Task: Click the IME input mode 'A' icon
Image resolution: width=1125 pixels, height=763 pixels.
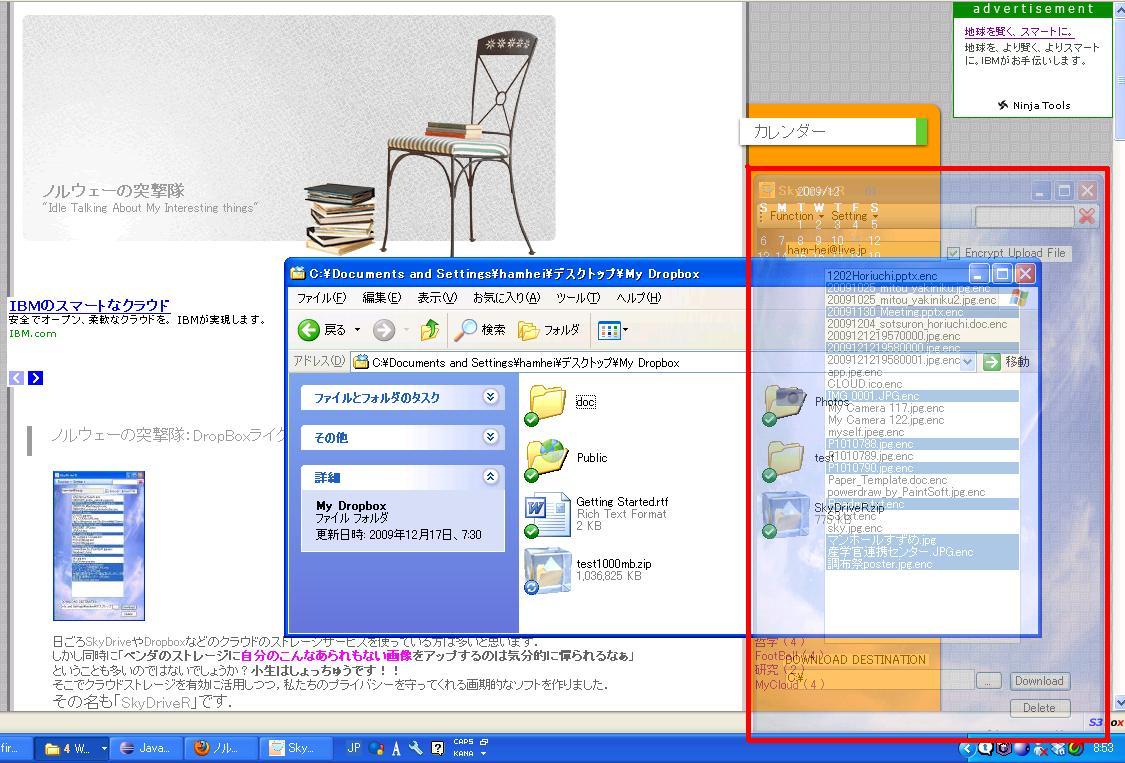Action: point(396,749)
